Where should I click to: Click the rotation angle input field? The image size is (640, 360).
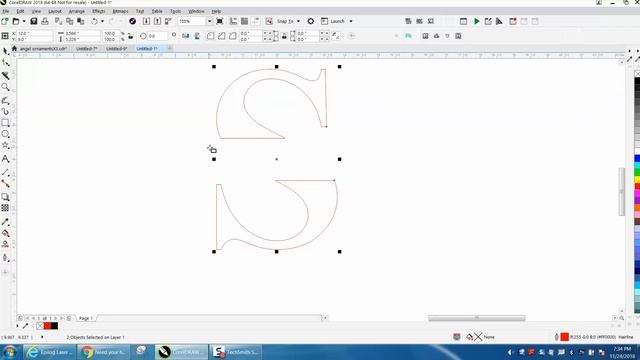(x=157, y=36)
